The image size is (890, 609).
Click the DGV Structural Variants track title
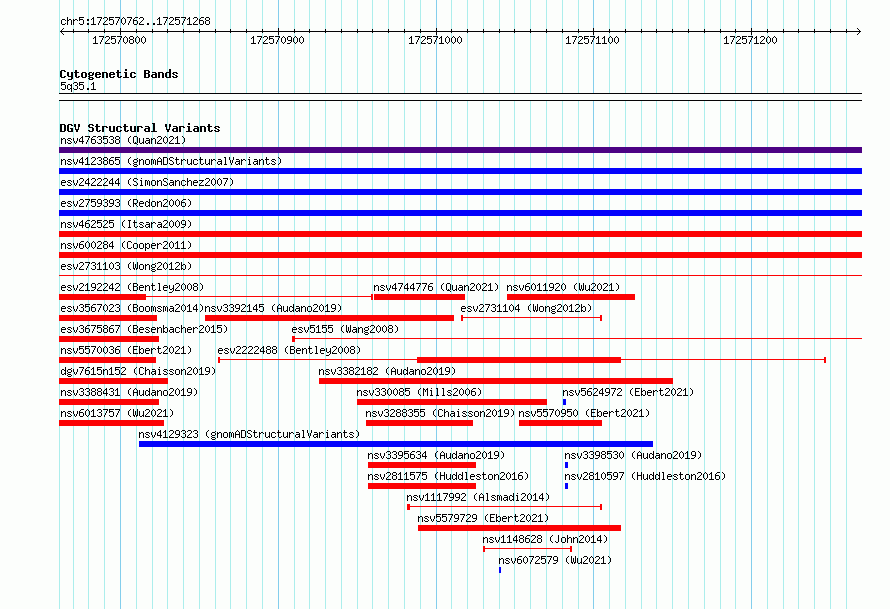140,128
